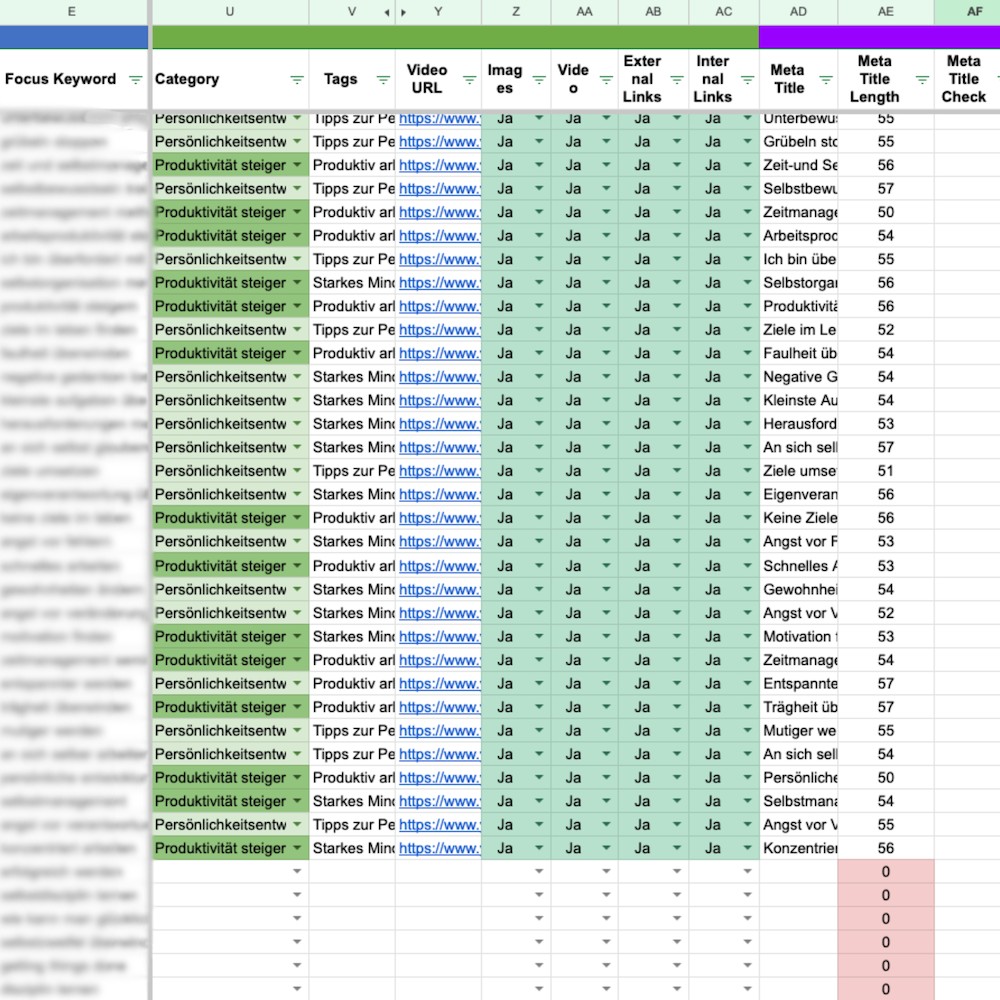The image size is (1000, 1000).
Task: Open Video dropdown in the Arbeitsprod row
Action: pyautogui.click(x=606, y=236)
